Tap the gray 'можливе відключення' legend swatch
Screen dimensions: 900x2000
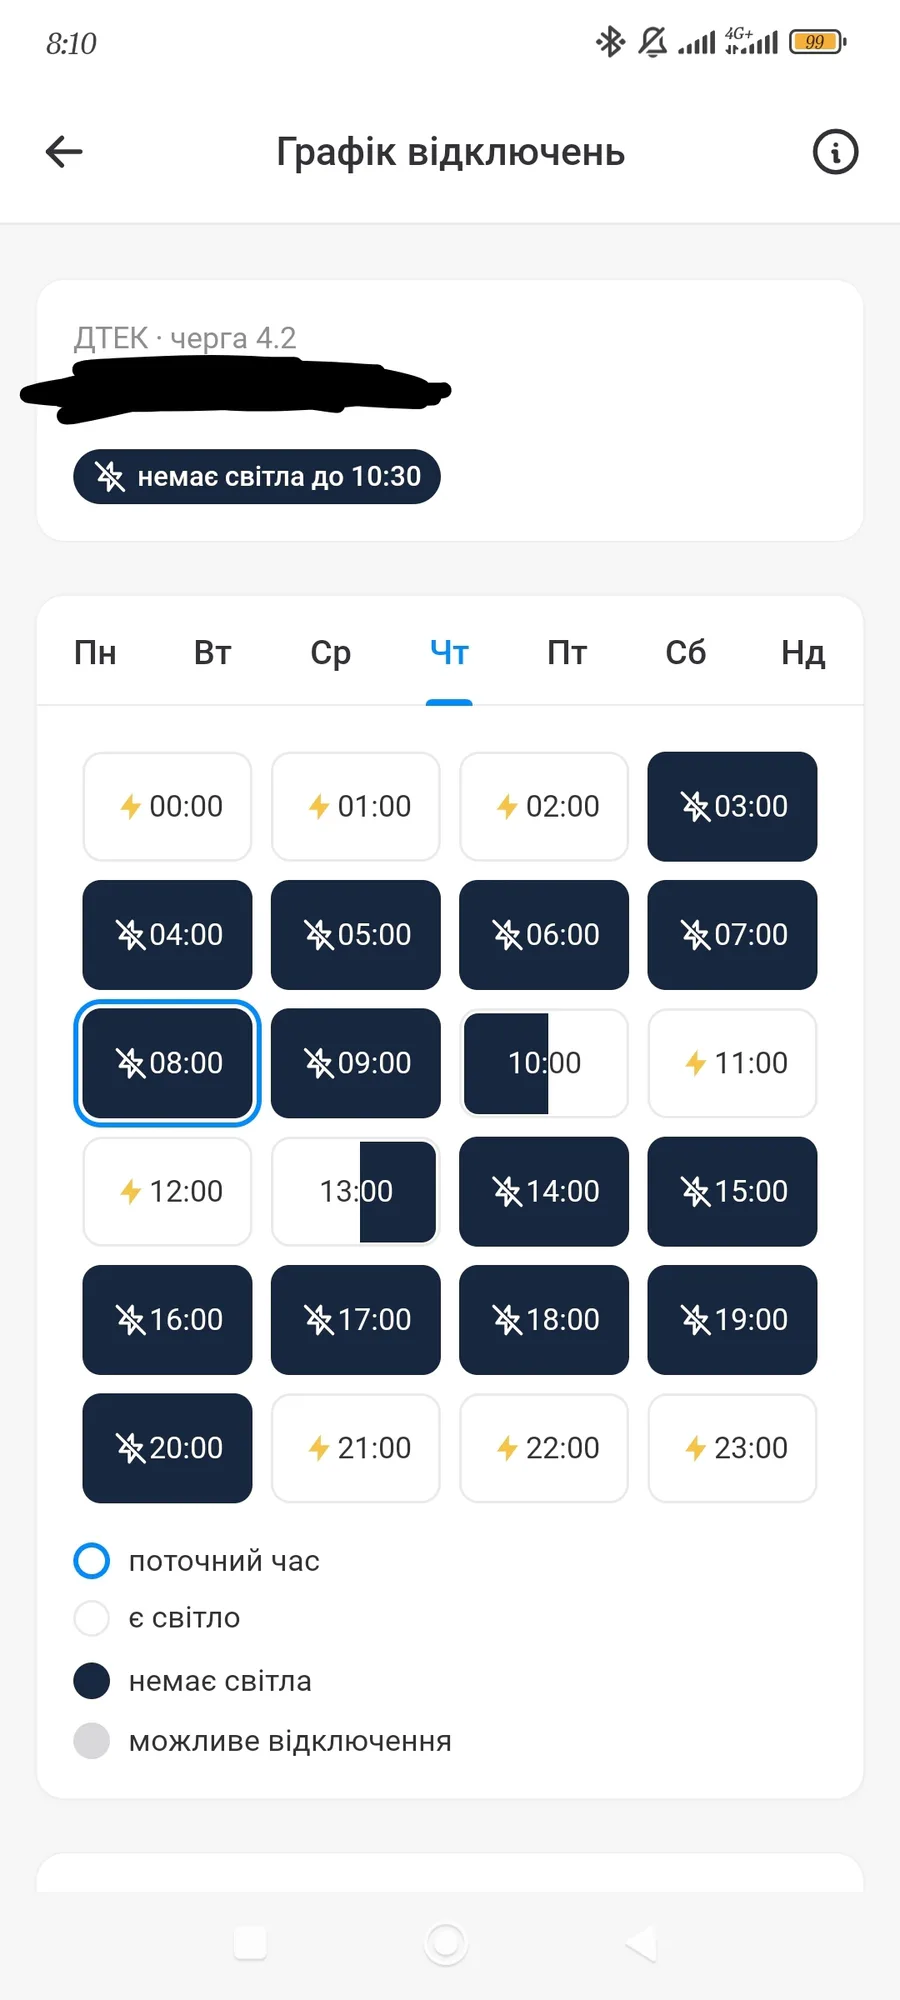click(x=92, y=1741)
